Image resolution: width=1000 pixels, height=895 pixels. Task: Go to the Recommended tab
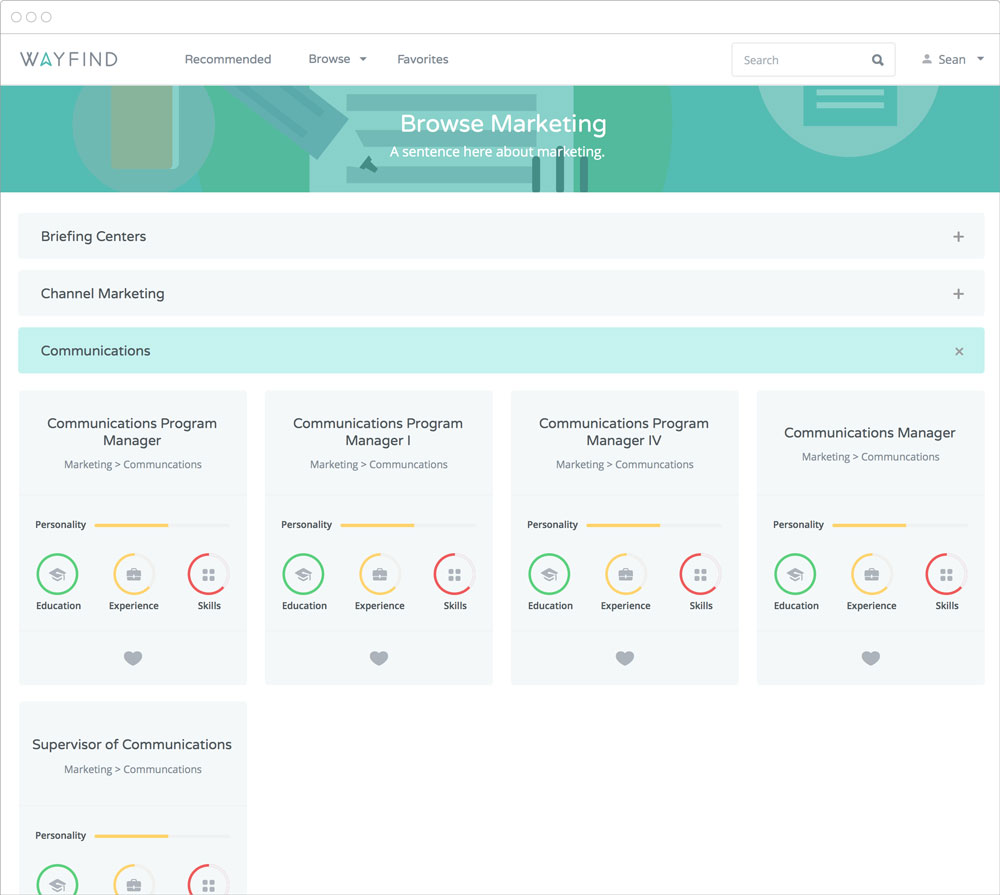(228, 59)
